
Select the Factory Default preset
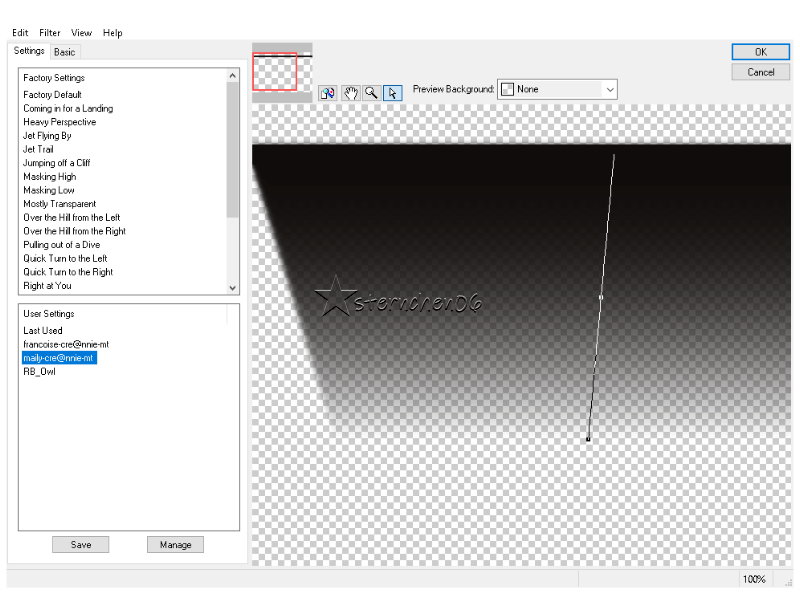(53, 94)
